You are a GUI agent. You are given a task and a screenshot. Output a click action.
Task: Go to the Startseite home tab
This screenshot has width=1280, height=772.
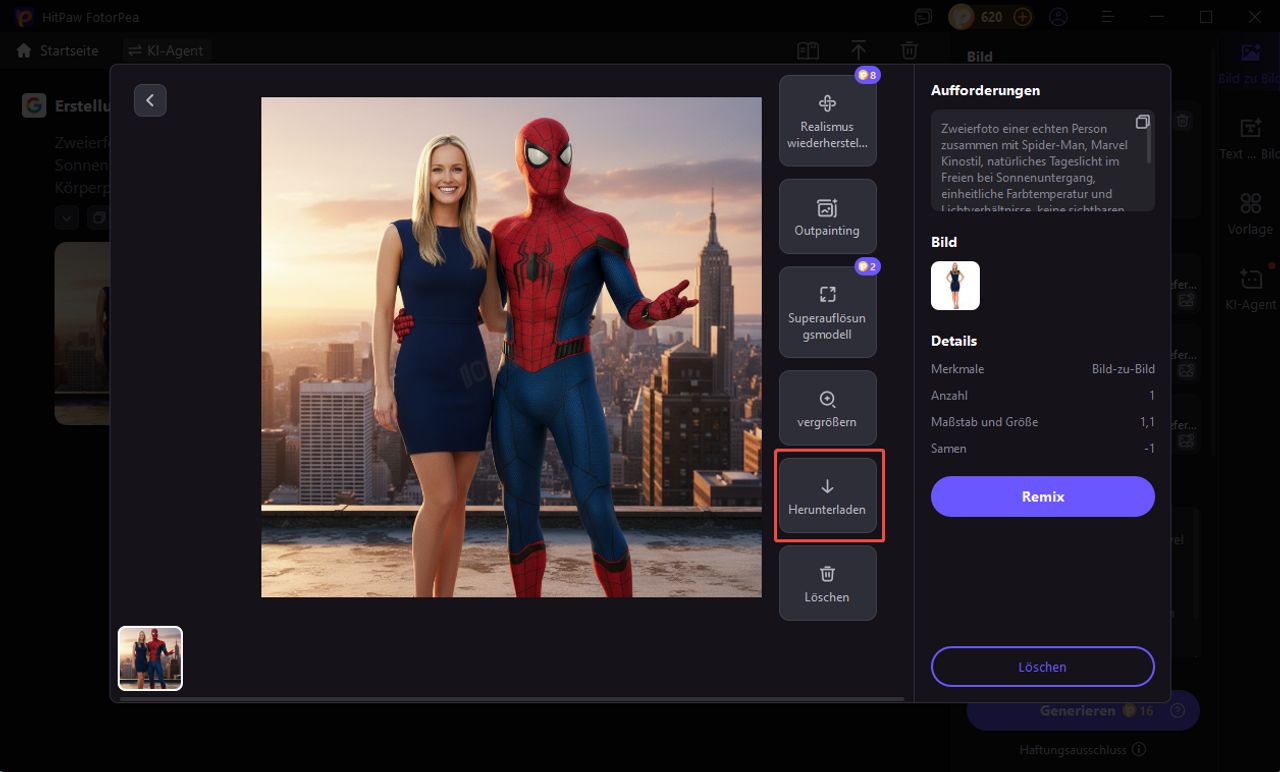[x=58, y=50]
